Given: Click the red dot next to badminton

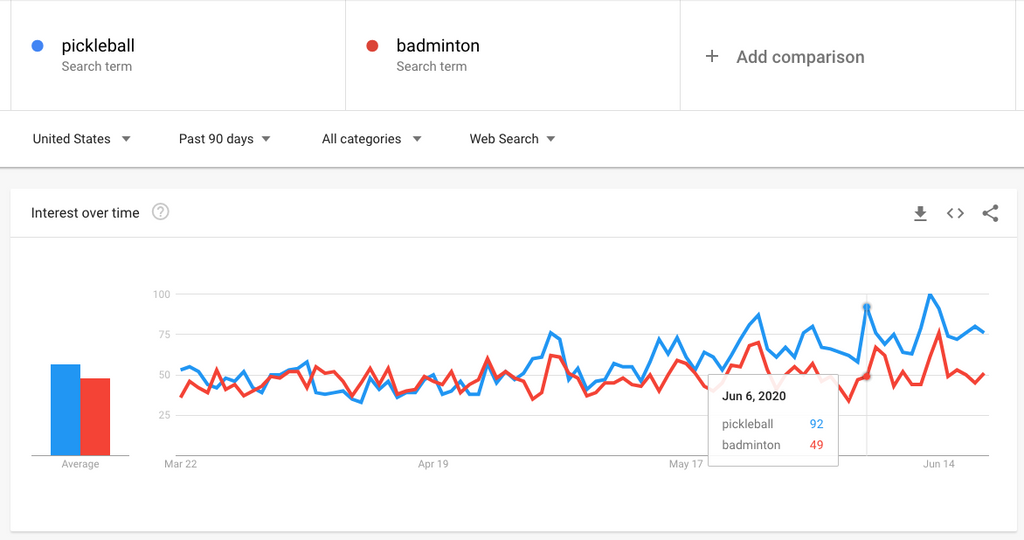Looking at the screenshot, I should tap(373, 46).
